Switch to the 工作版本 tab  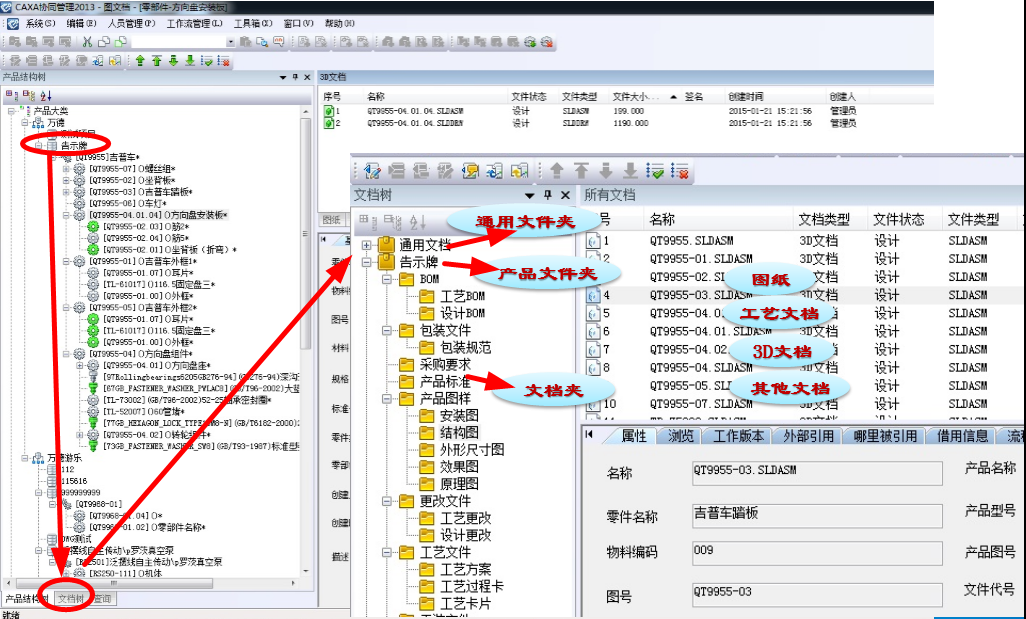click(x=738, y=436)
